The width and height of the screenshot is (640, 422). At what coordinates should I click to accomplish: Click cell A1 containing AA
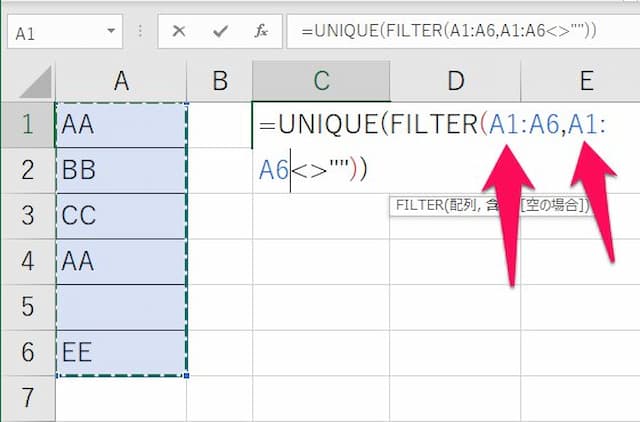click(121, 125)
